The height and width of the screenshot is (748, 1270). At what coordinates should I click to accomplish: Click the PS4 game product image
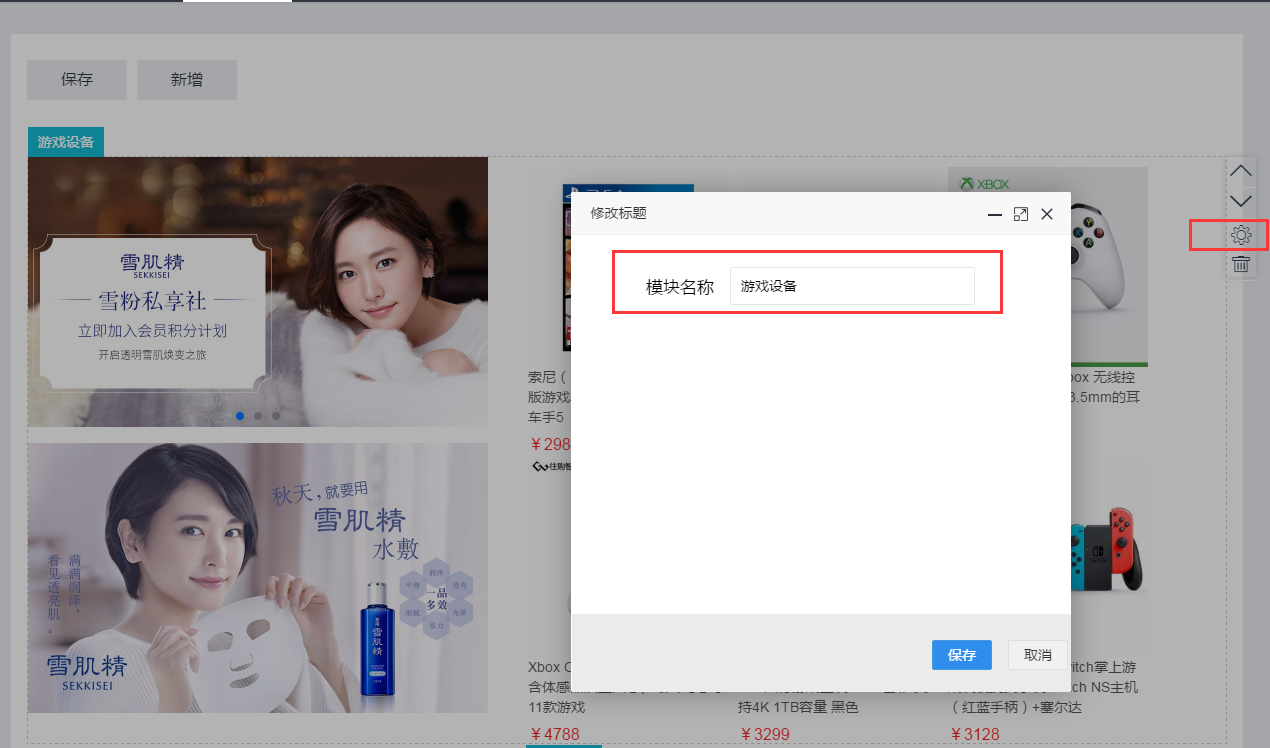[566, 267]
